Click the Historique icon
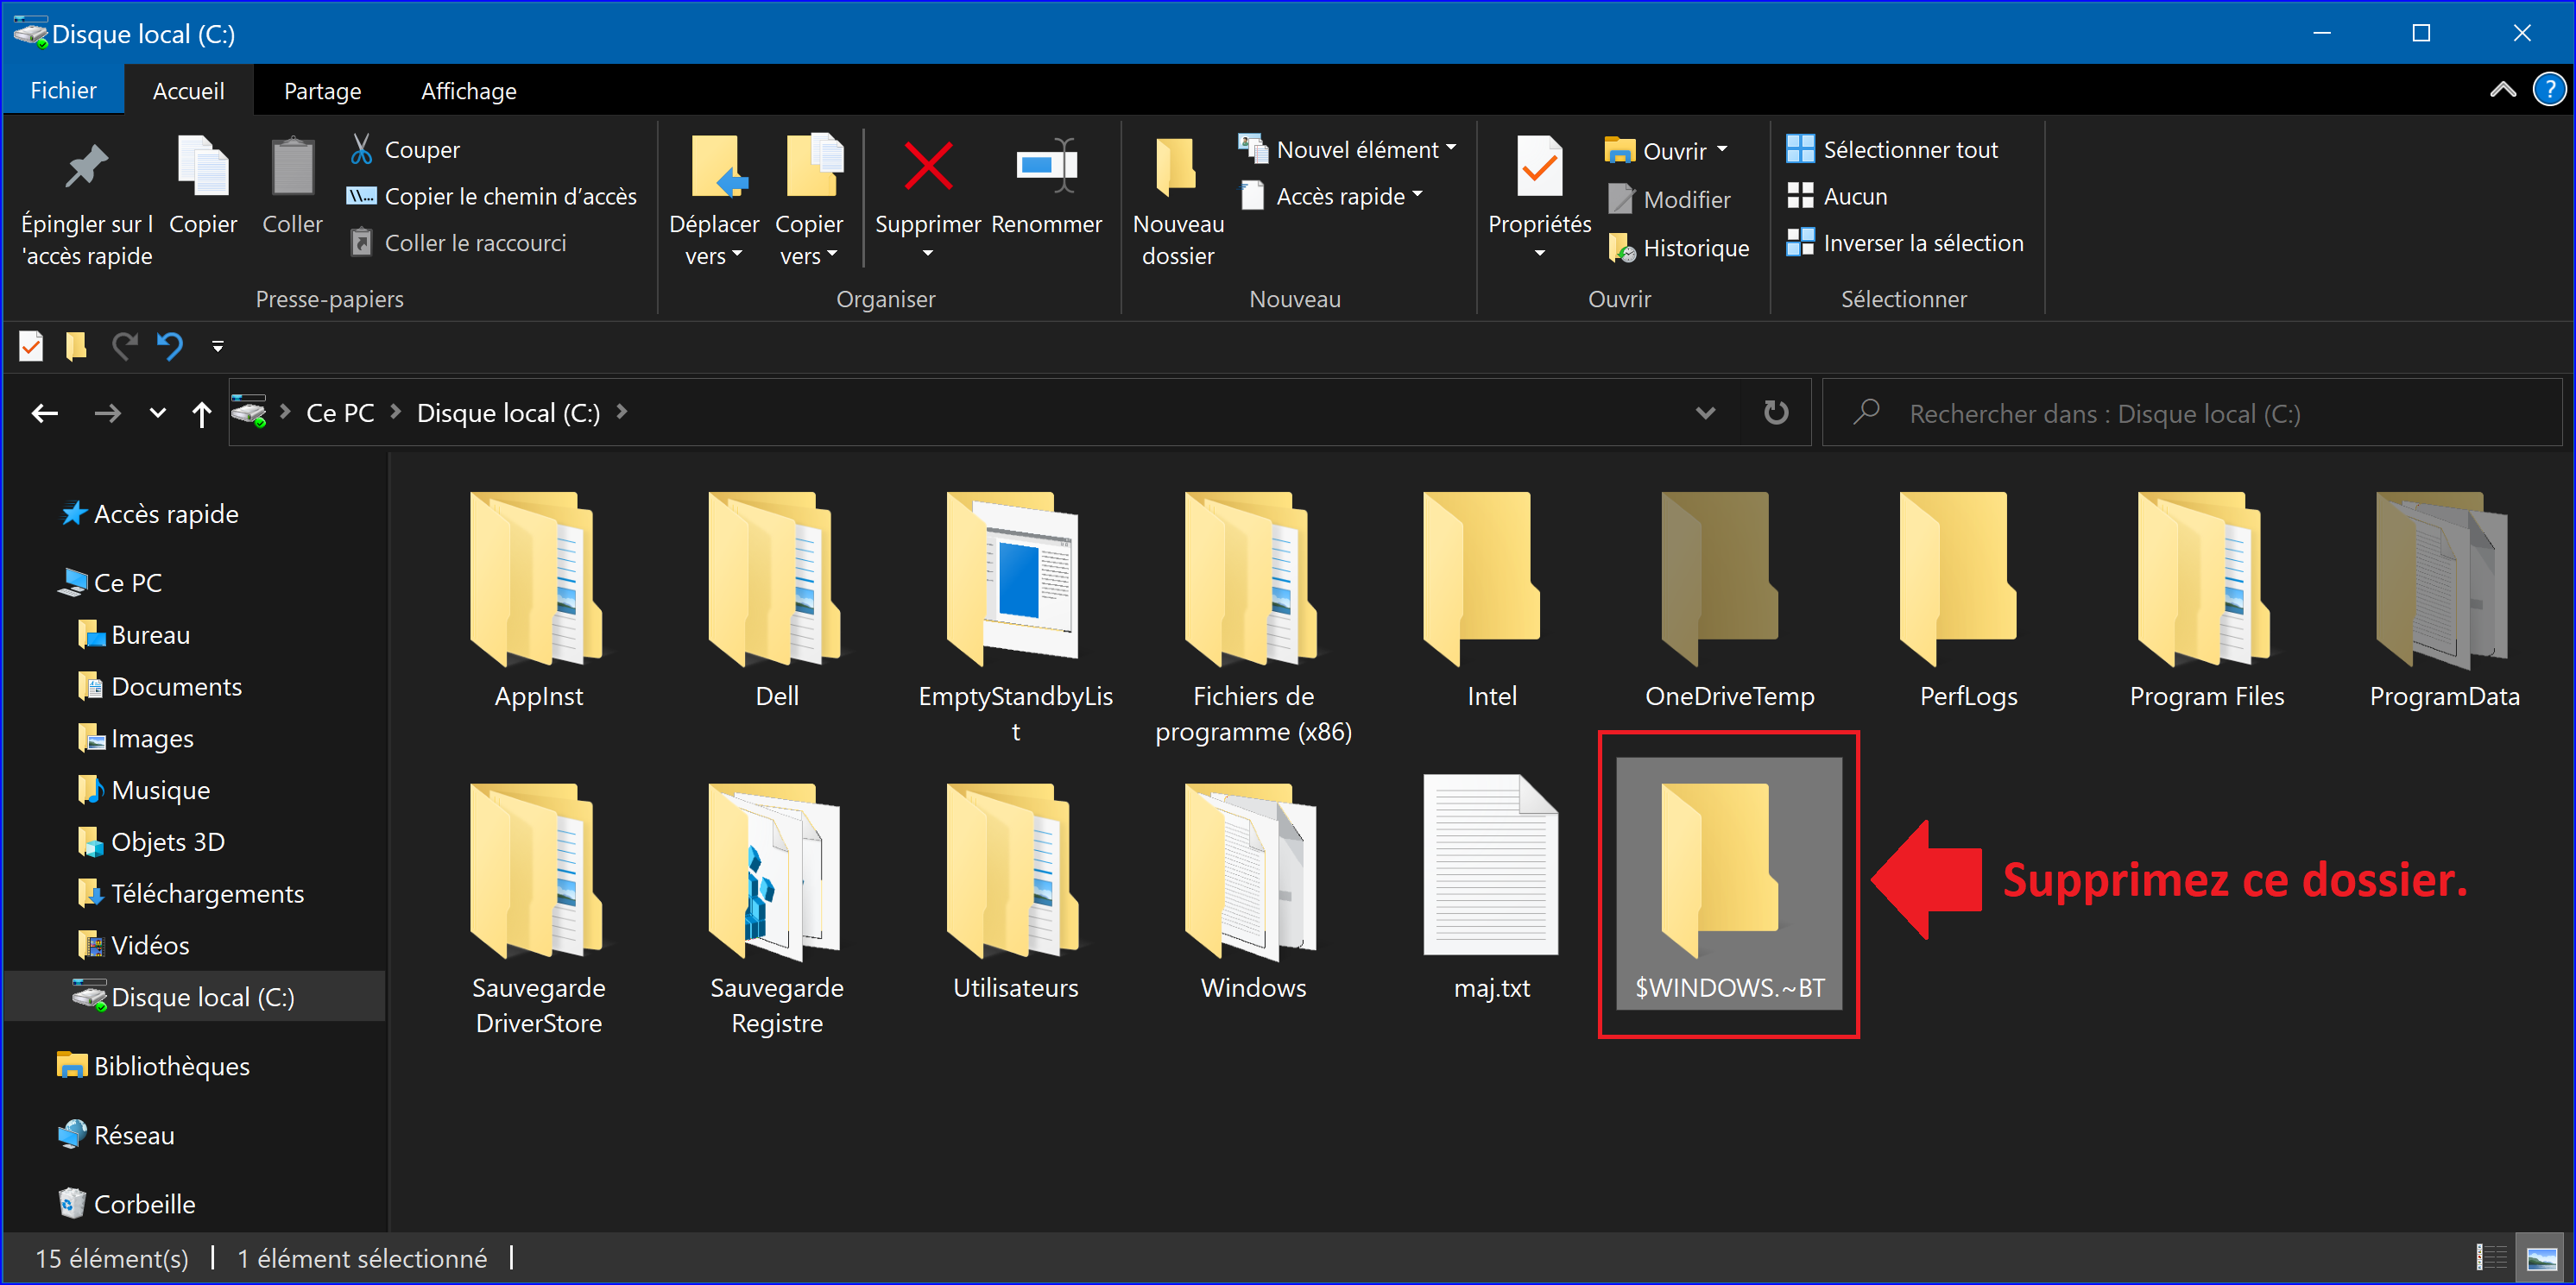Image resolution: width=2576 pixels, height=1285 pixels. [1621, 248]
